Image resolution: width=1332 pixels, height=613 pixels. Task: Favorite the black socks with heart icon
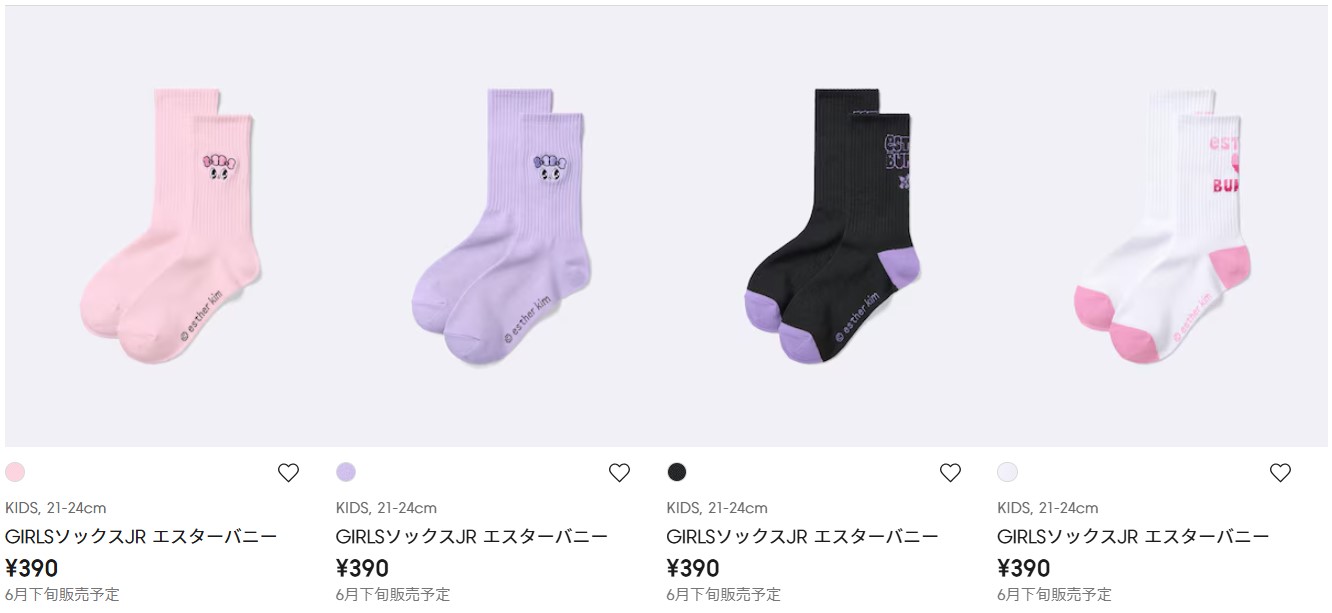[x=950, y=473]
